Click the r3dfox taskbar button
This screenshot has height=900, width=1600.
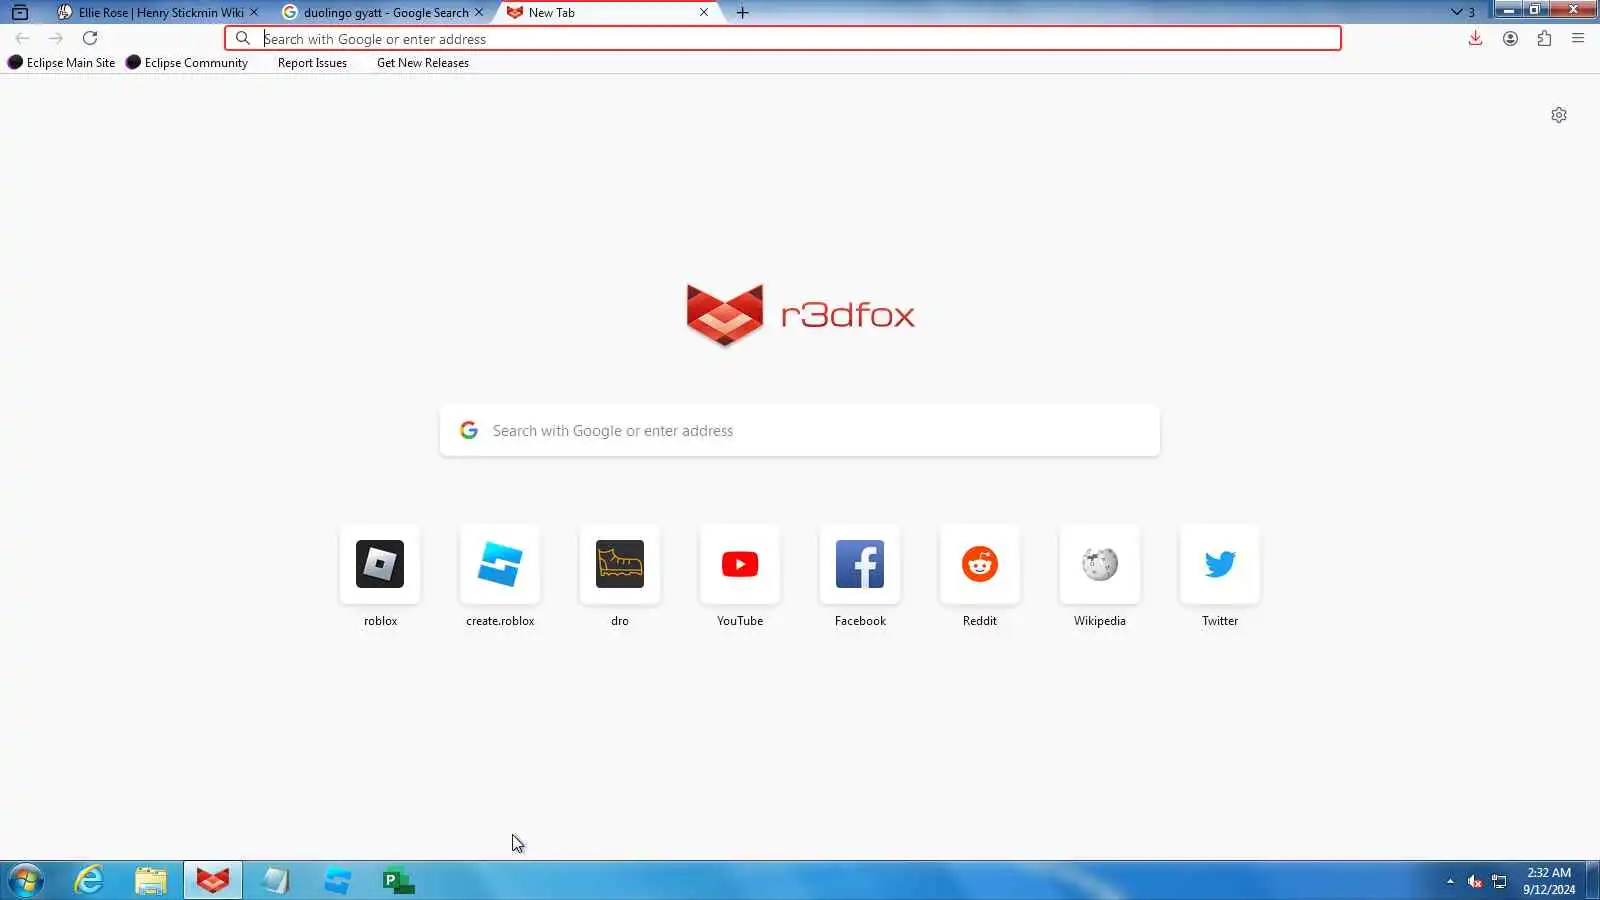213,881
